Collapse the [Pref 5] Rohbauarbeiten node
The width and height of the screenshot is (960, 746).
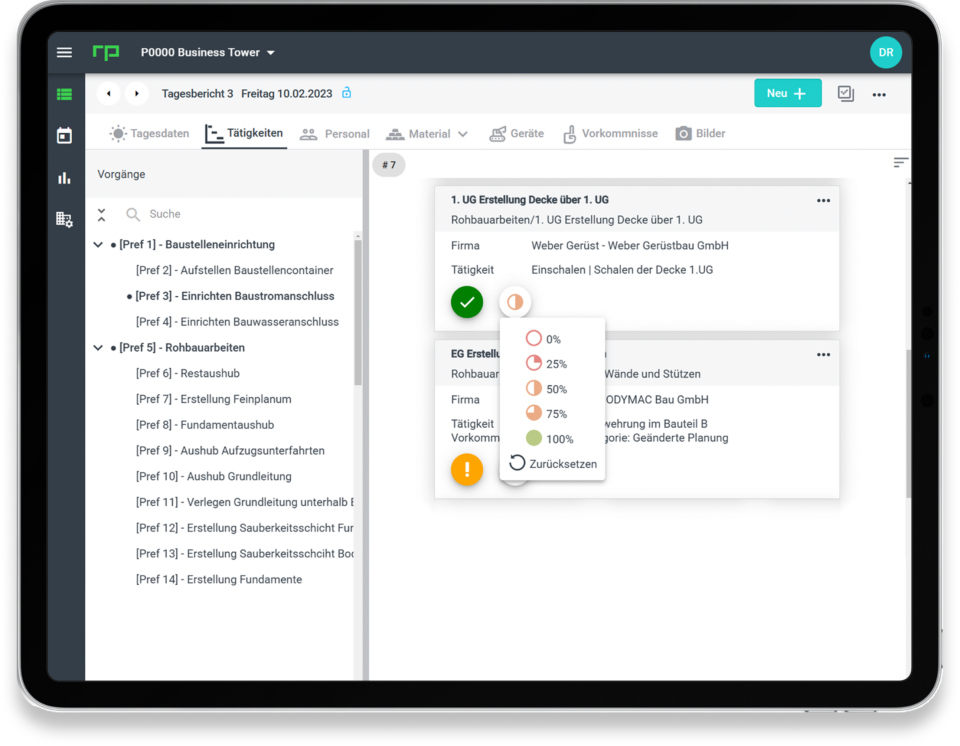click(x=98, y=348)
